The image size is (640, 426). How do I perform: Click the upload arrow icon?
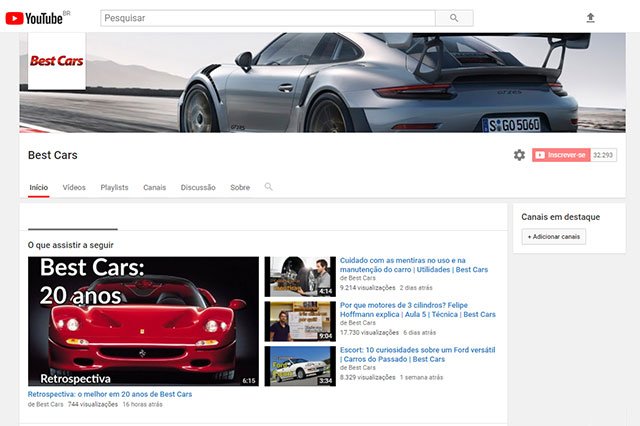(590, 18)
